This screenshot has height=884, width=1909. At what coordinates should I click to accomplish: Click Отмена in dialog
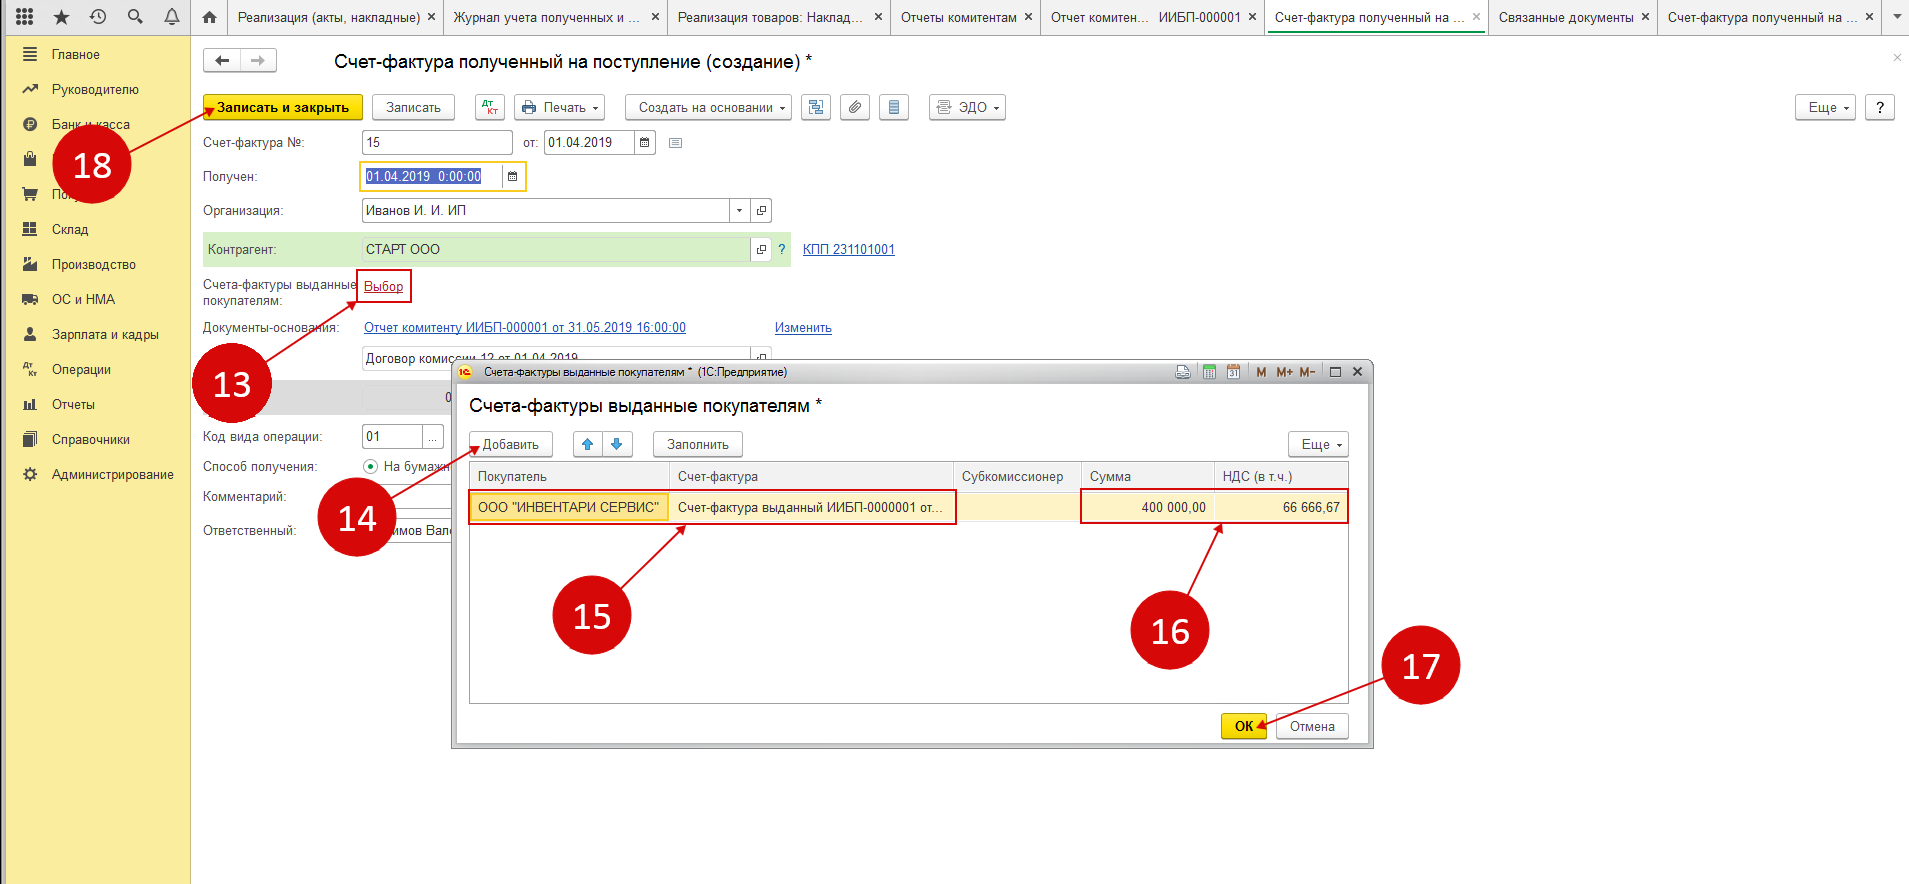tap(1312, 726)
